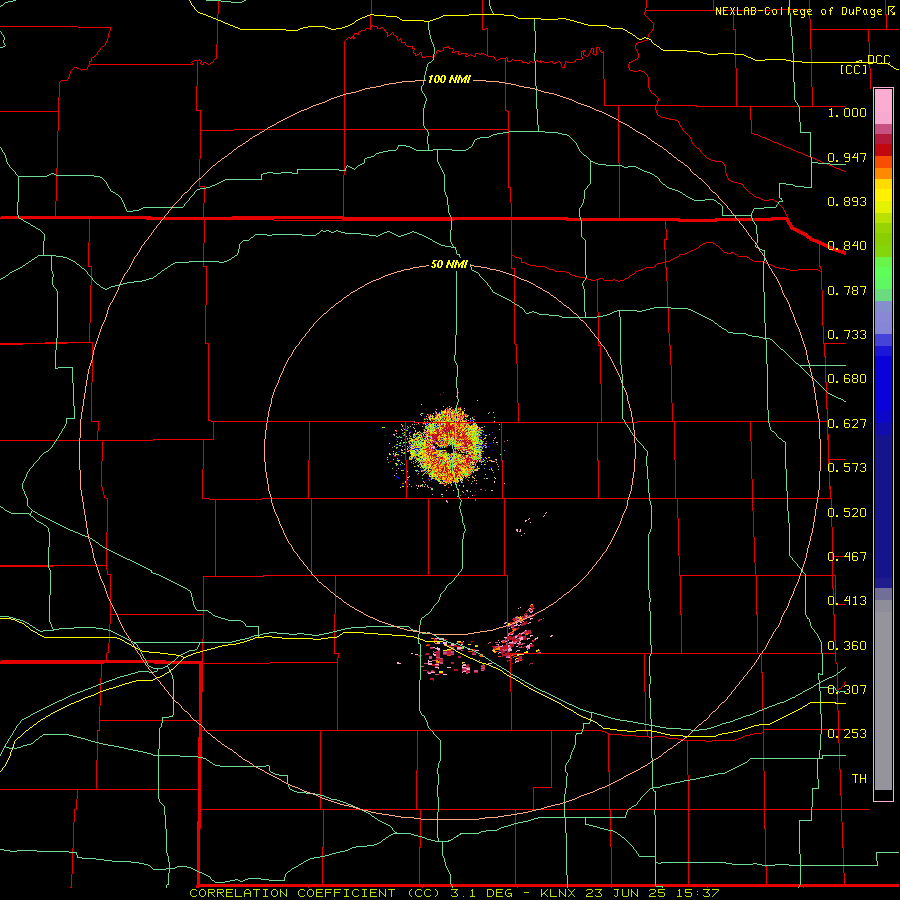Viewport: 900px width, 900px height.
Task: Select the 0.733 legend value
Action: pos(847,335)
